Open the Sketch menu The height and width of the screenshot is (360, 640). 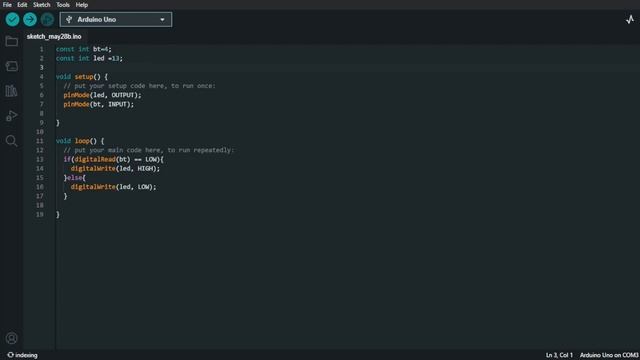(x=42, y=5)
